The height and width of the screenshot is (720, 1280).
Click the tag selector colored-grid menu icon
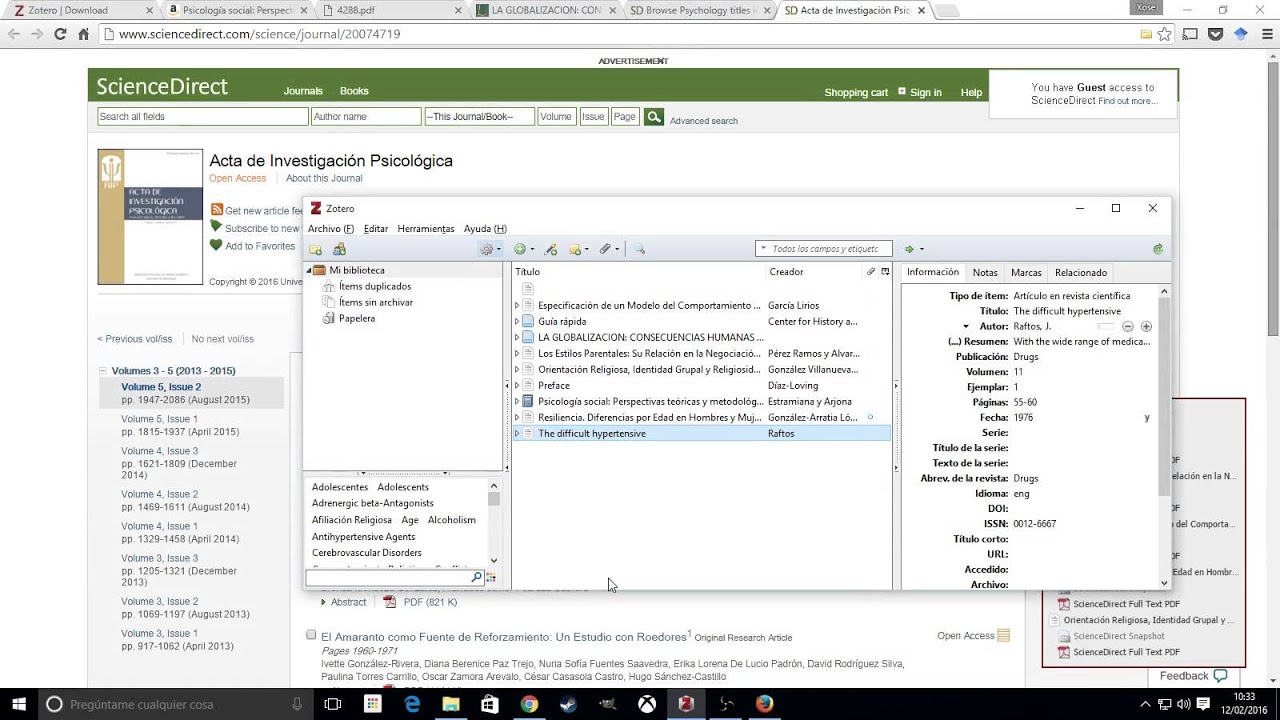point(491,578)
